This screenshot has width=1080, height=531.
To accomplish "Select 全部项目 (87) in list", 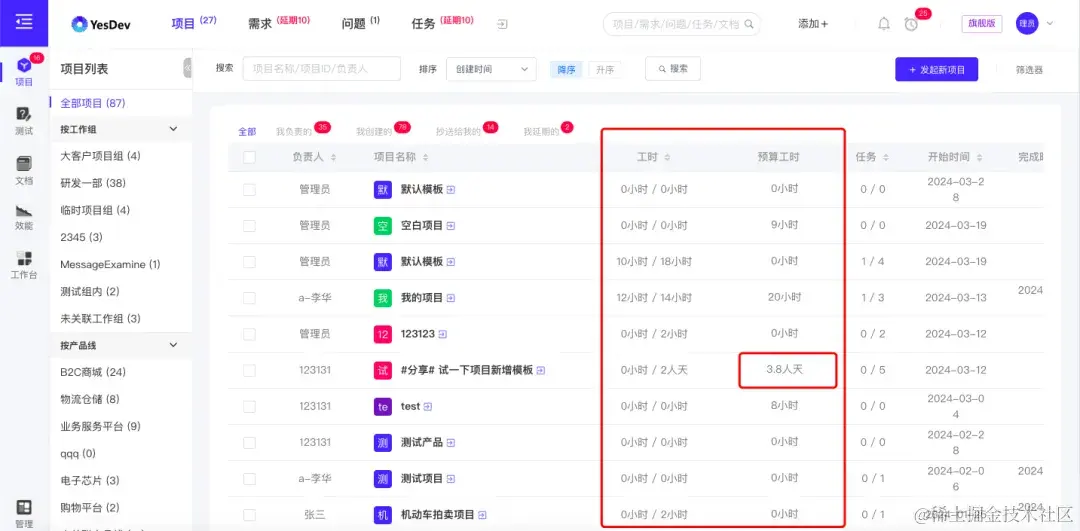I will click(x=93, y=103).
